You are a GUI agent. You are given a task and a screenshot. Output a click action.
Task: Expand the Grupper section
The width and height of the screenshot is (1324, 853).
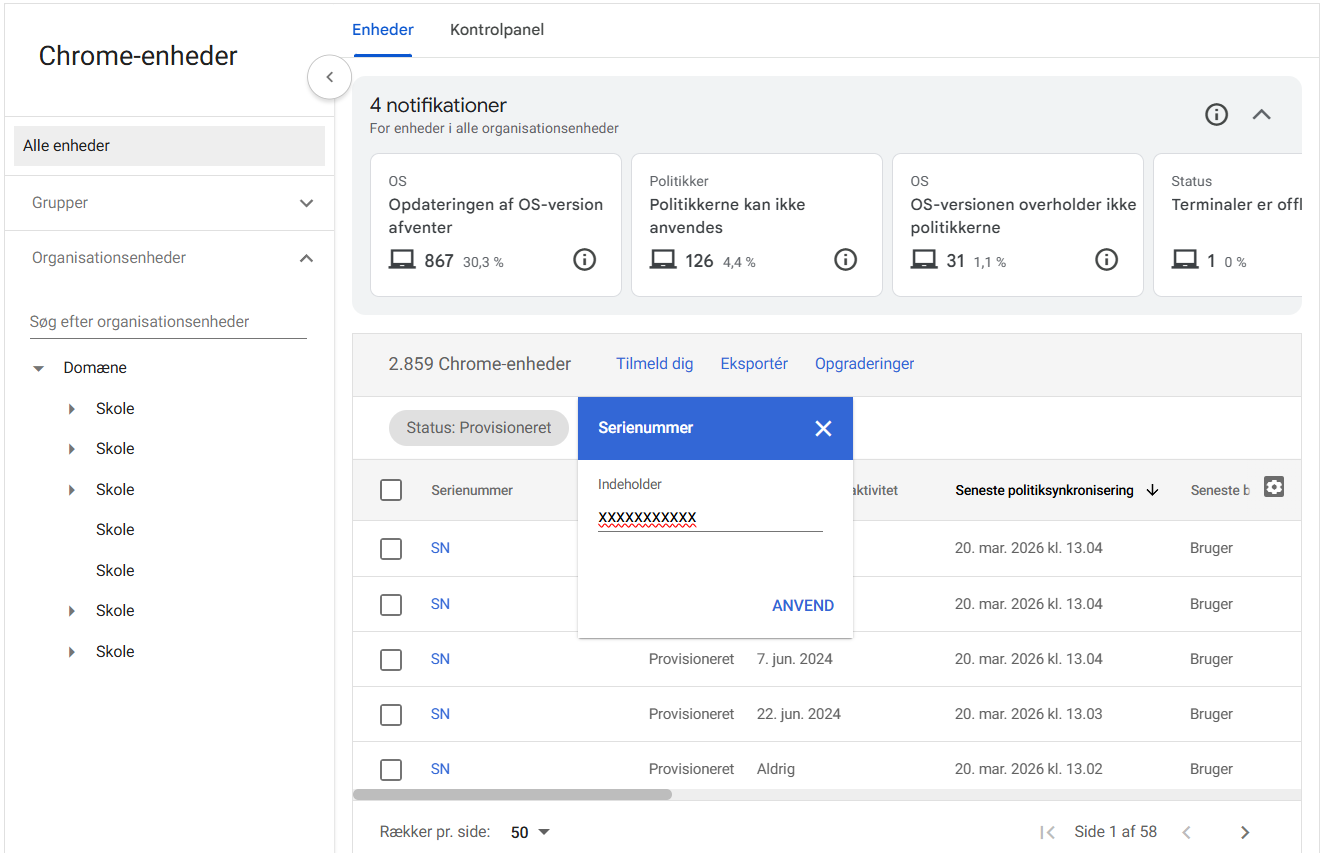[x=306, y=203]
